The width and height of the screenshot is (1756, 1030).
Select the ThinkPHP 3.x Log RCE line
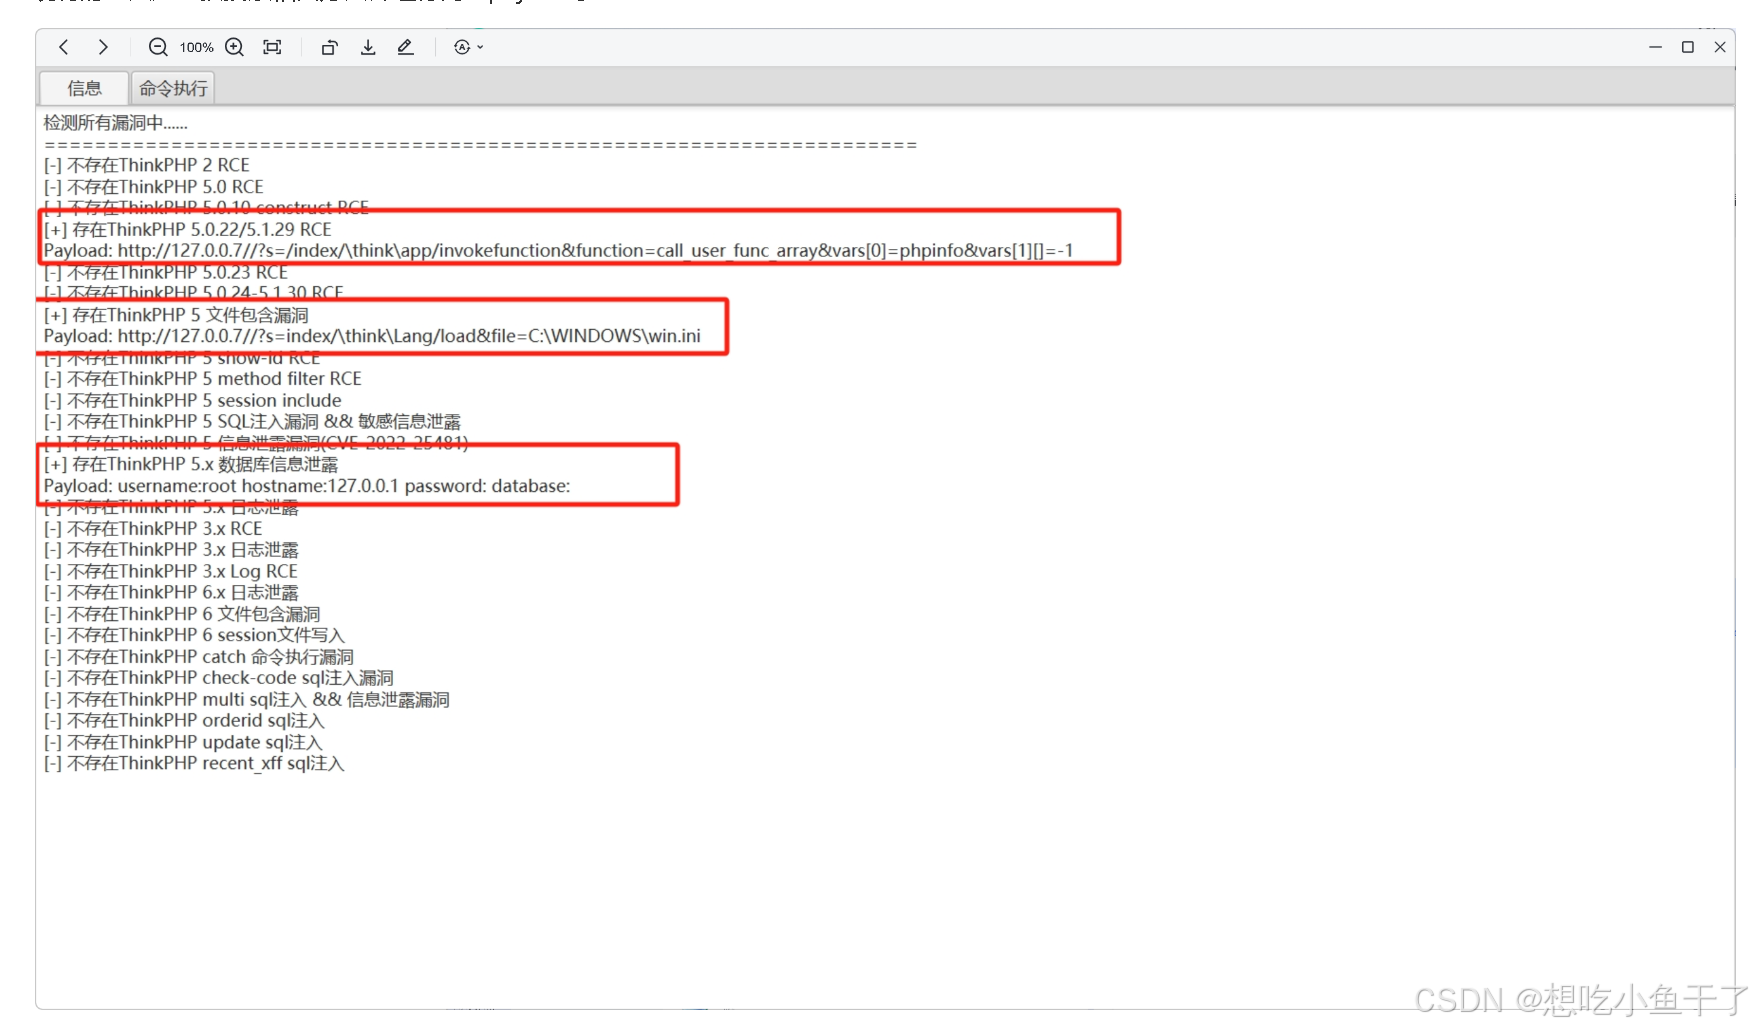point(171,571)
